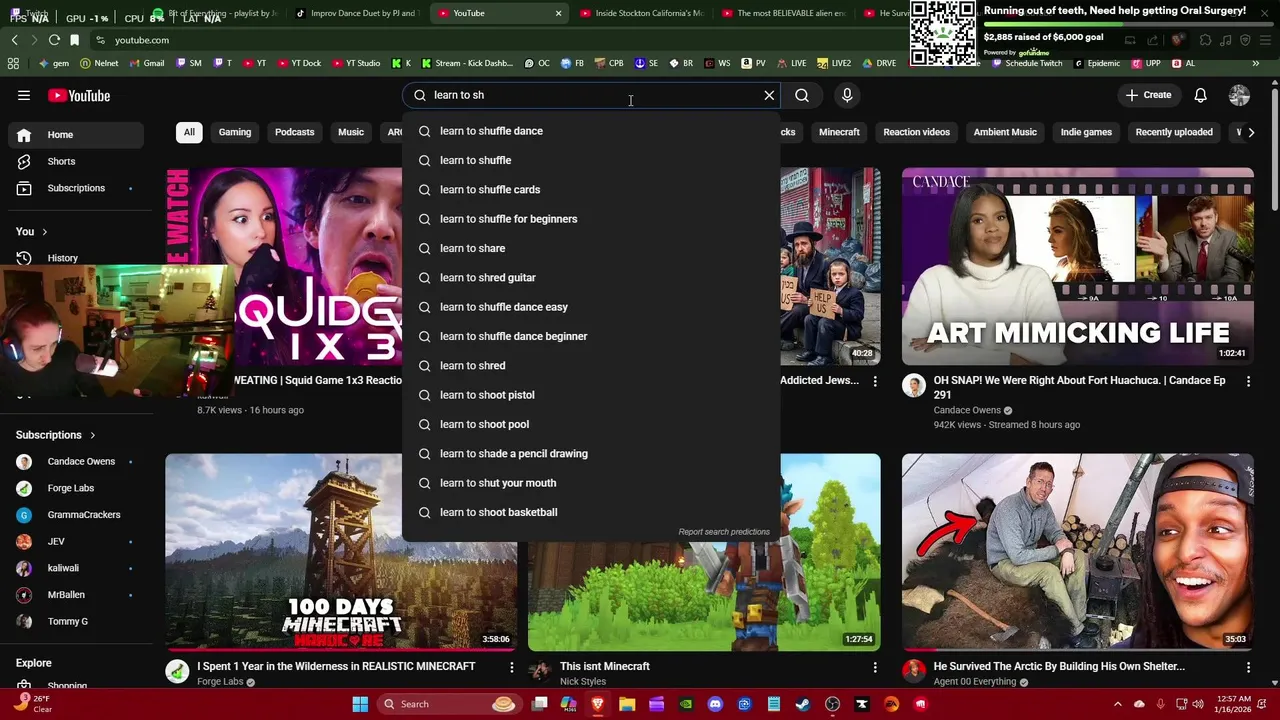The image size is (1280, 720).
Task: Pick 'learn to shoot pistol' suggestion
Action: tap(590, 395)
